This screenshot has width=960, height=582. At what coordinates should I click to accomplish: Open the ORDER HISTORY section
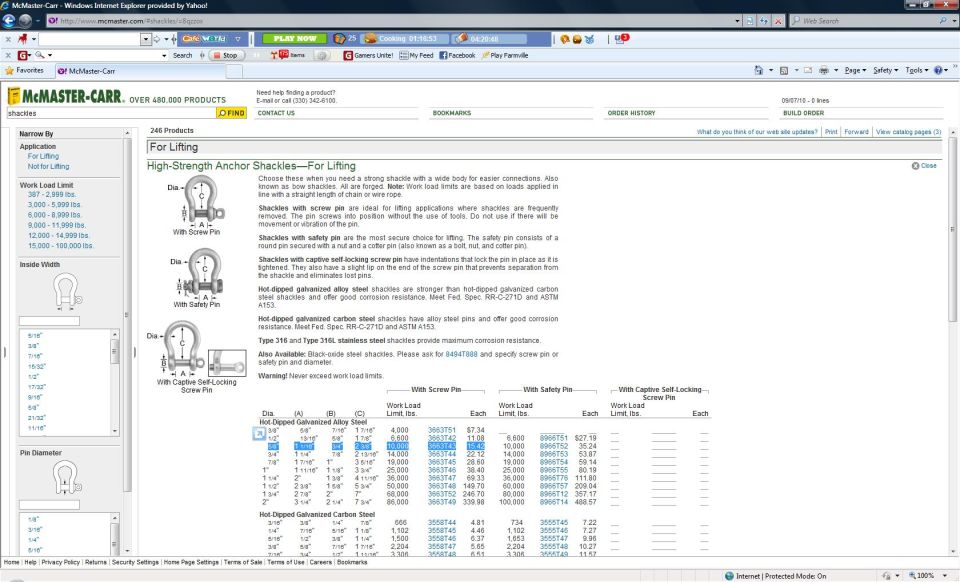[631, 113]
